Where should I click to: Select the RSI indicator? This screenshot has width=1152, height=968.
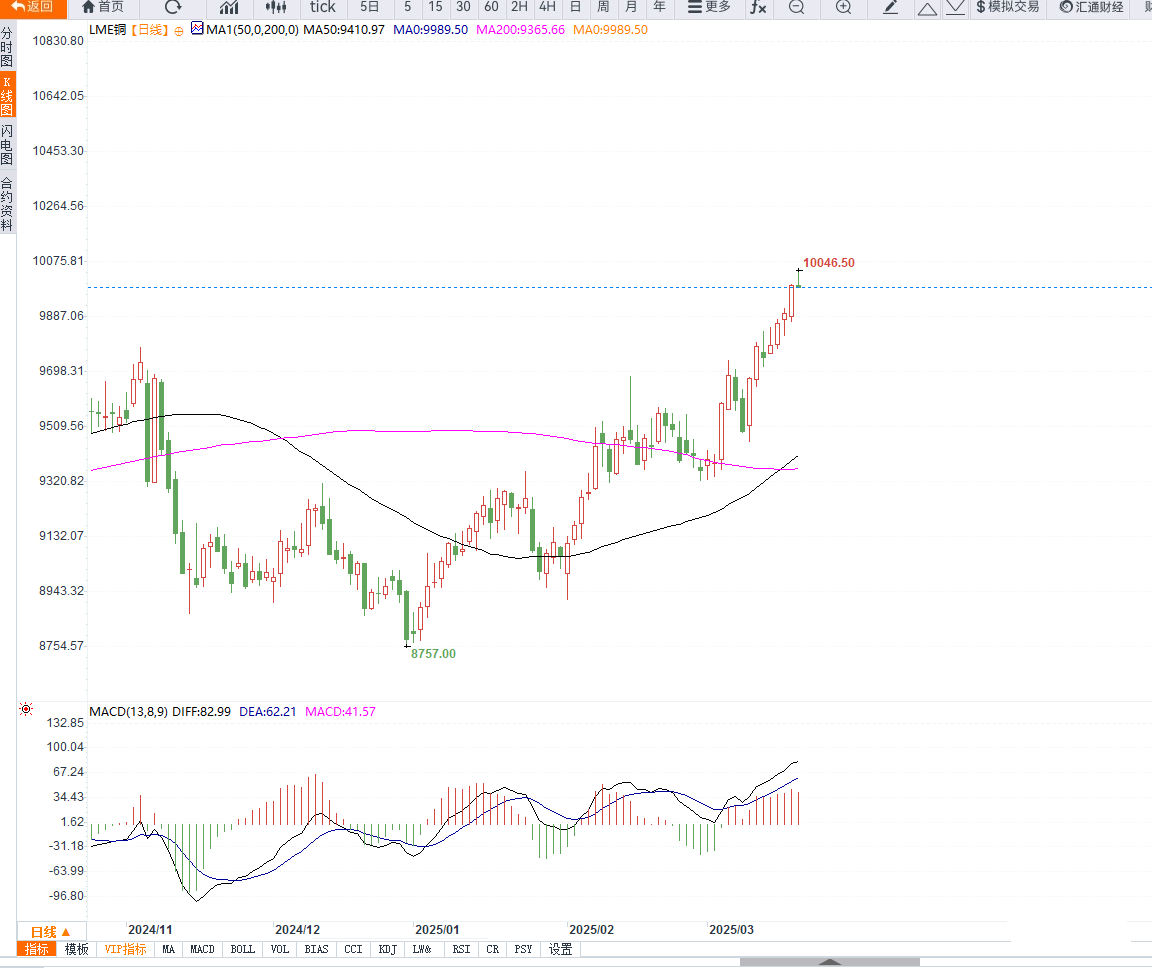tap(461, 950)
